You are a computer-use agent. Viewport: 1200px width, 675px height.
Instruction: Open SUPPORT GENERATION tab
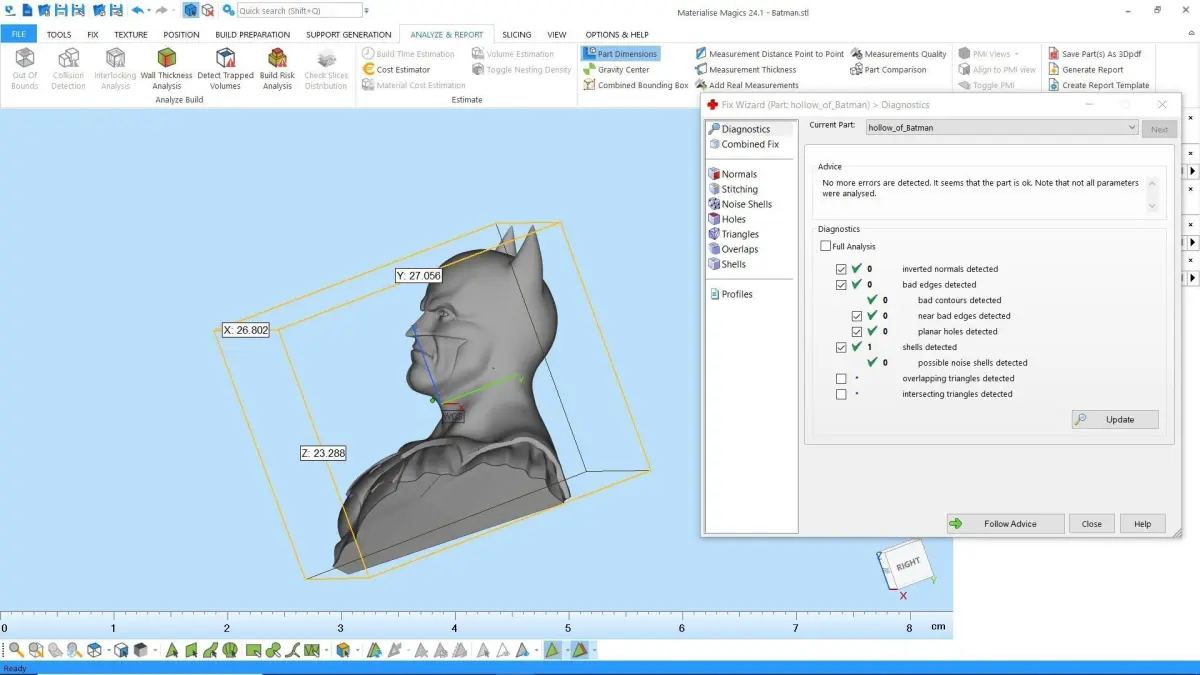[349, 34]
